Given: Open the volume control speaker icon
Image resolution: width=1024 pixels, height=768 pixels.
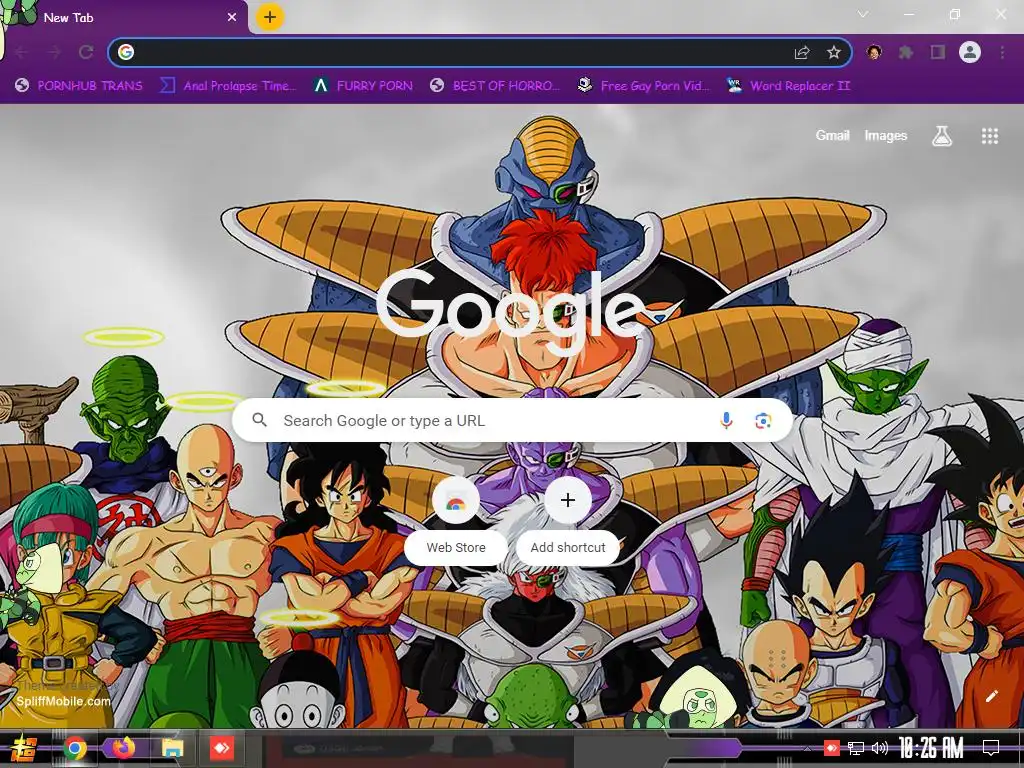Looking at the screenshot, I should pos(880,748).
